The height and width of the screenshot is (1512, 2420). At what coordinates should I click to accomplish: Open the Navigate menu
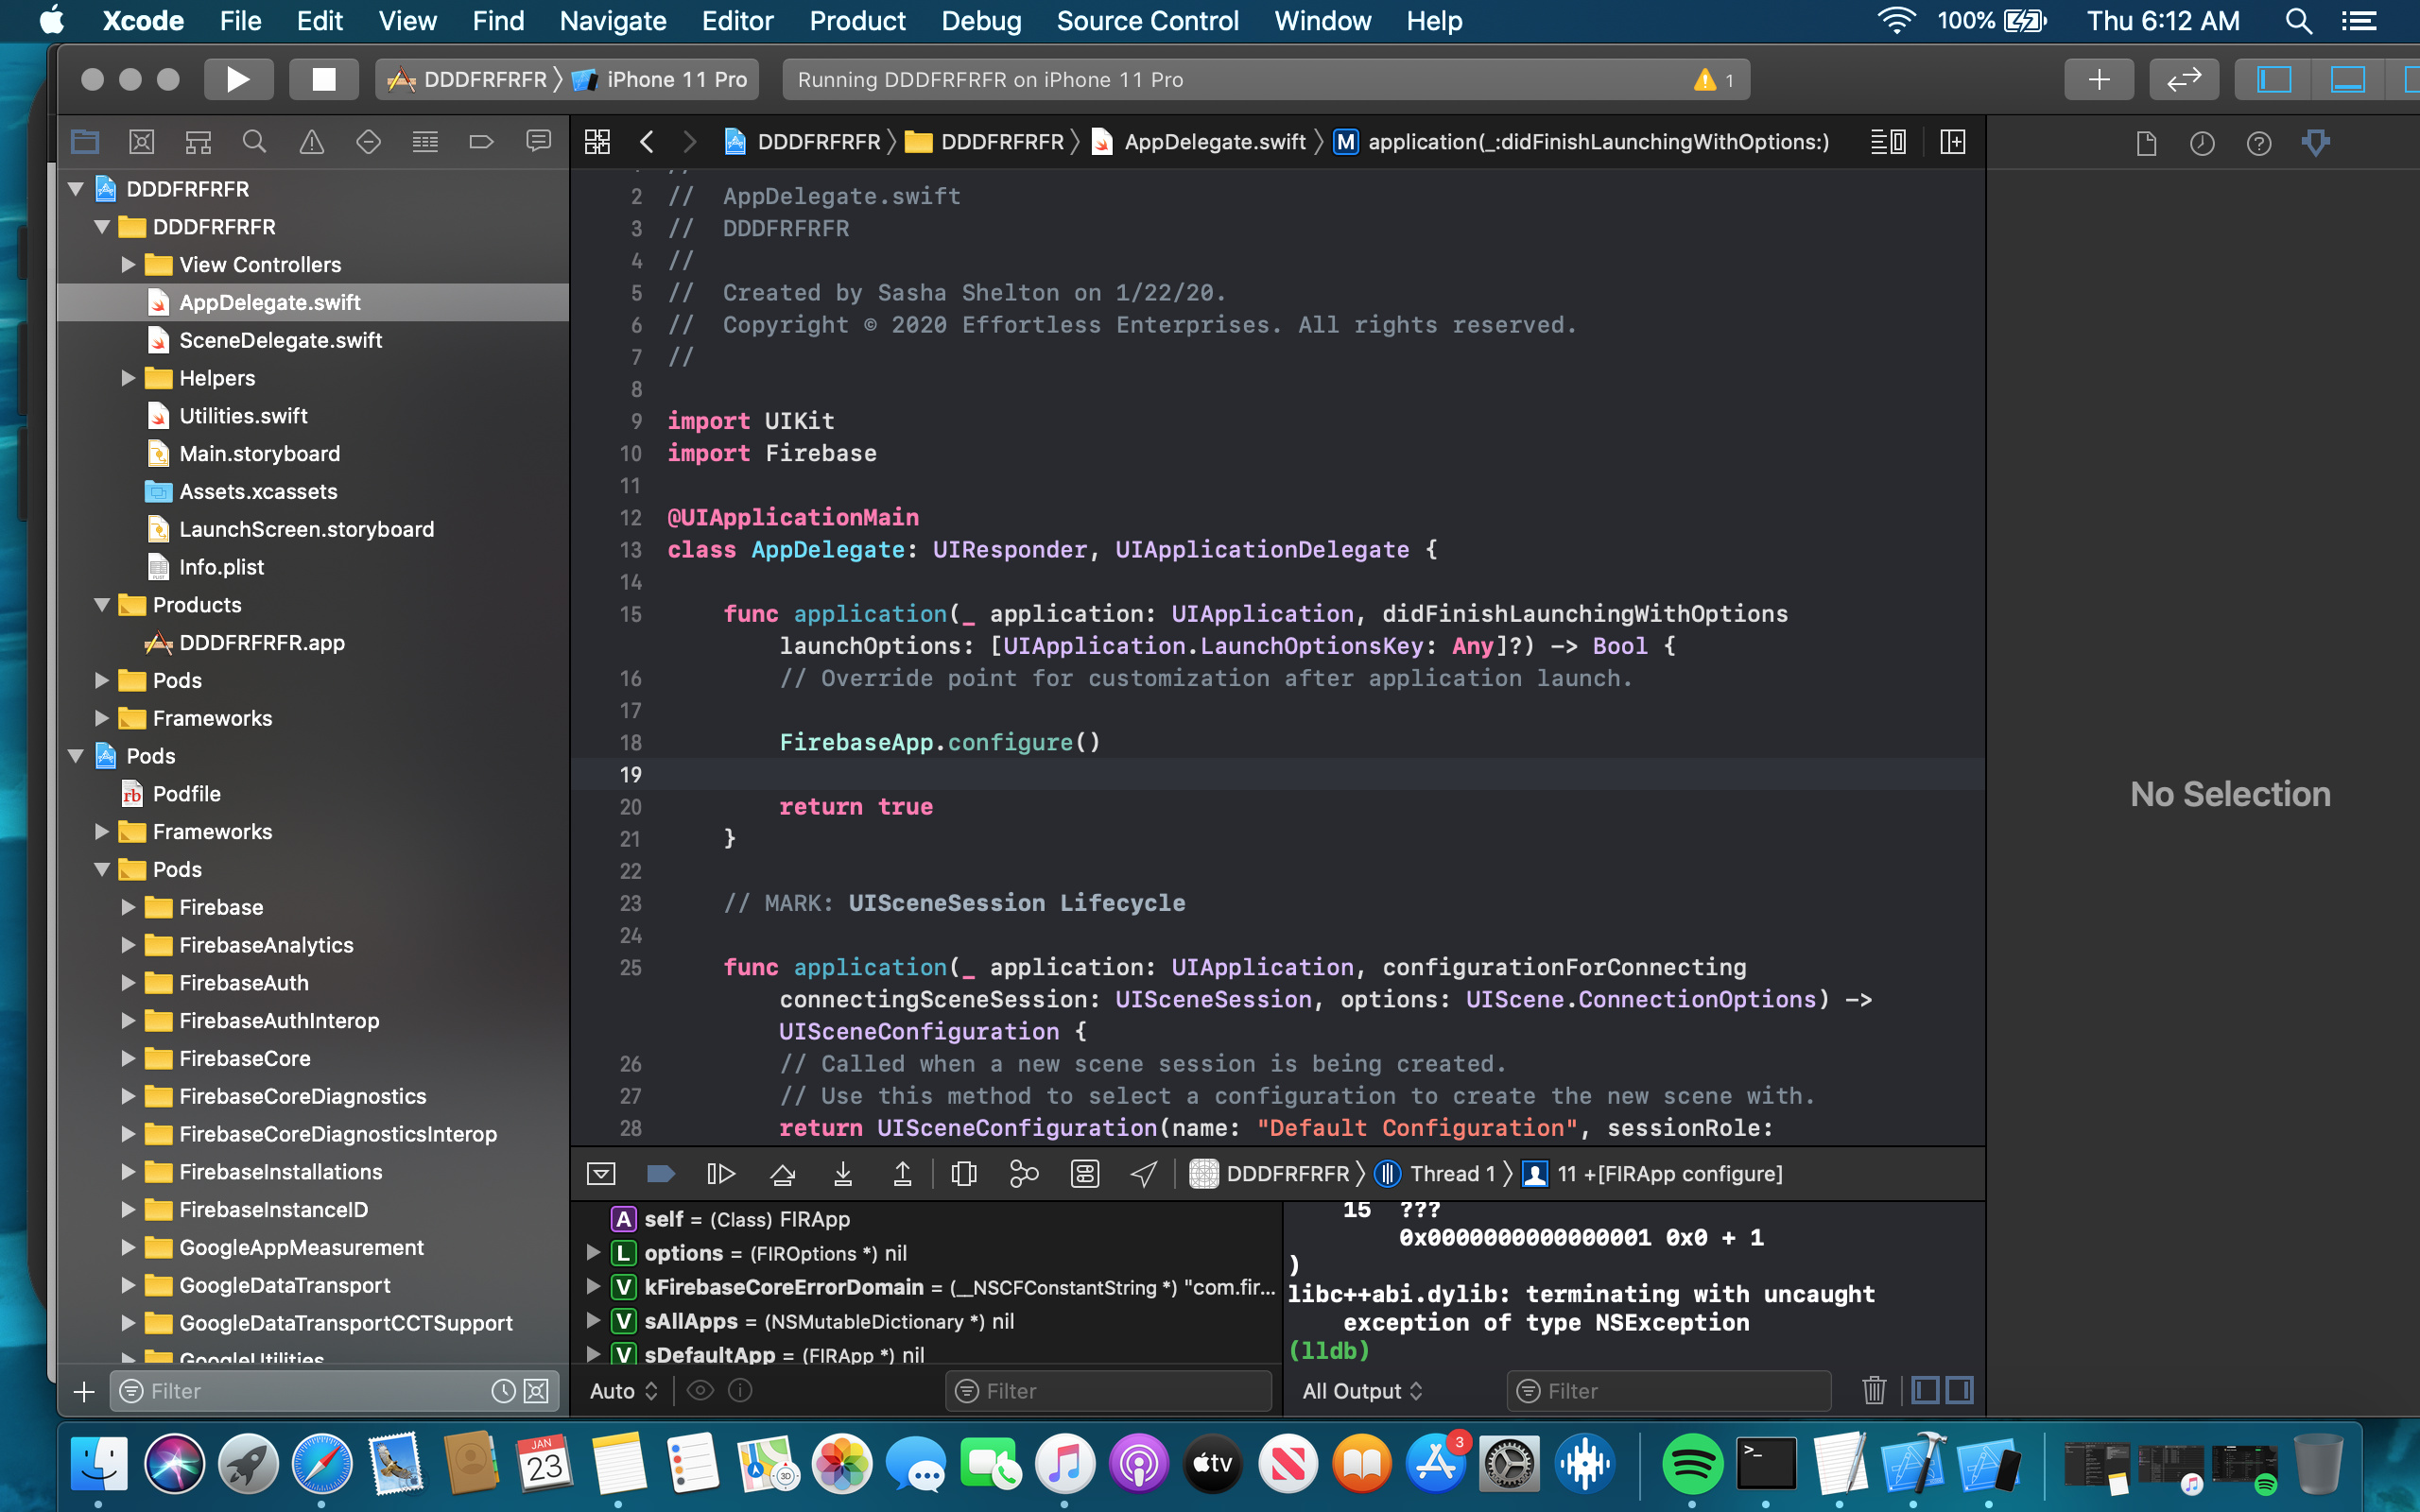pyautogui.click(x=613, y=21)
